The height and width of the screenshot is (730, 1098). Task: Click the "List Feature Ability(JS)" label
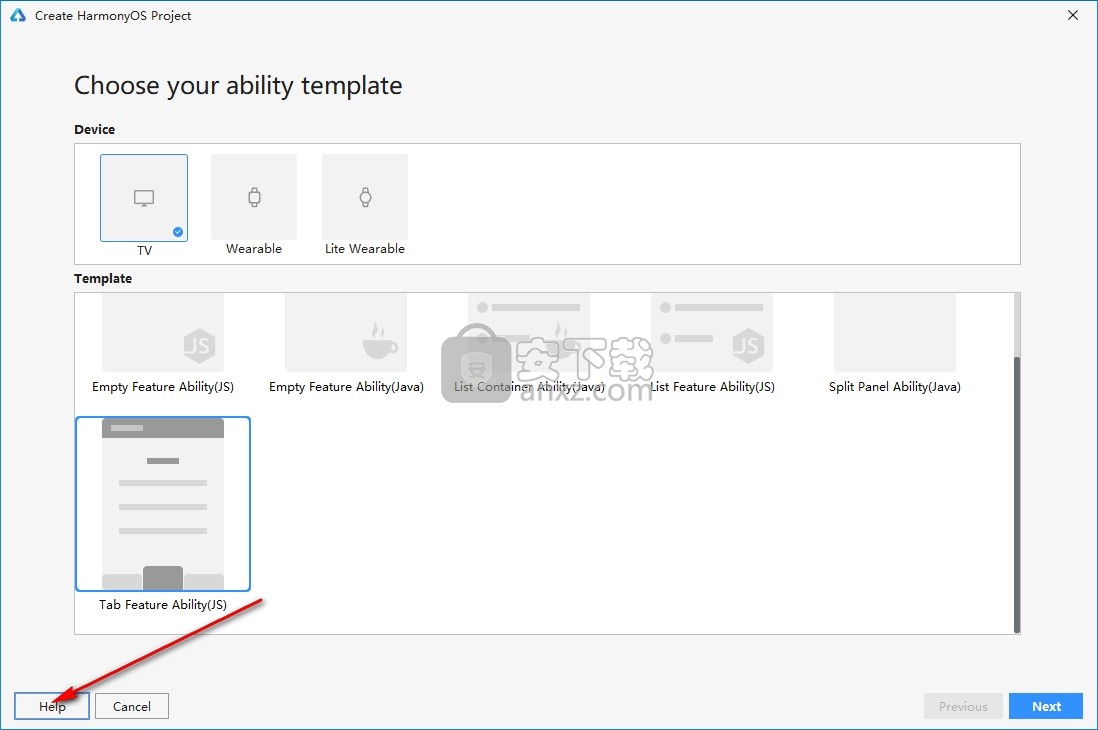[x=712, y=387]
